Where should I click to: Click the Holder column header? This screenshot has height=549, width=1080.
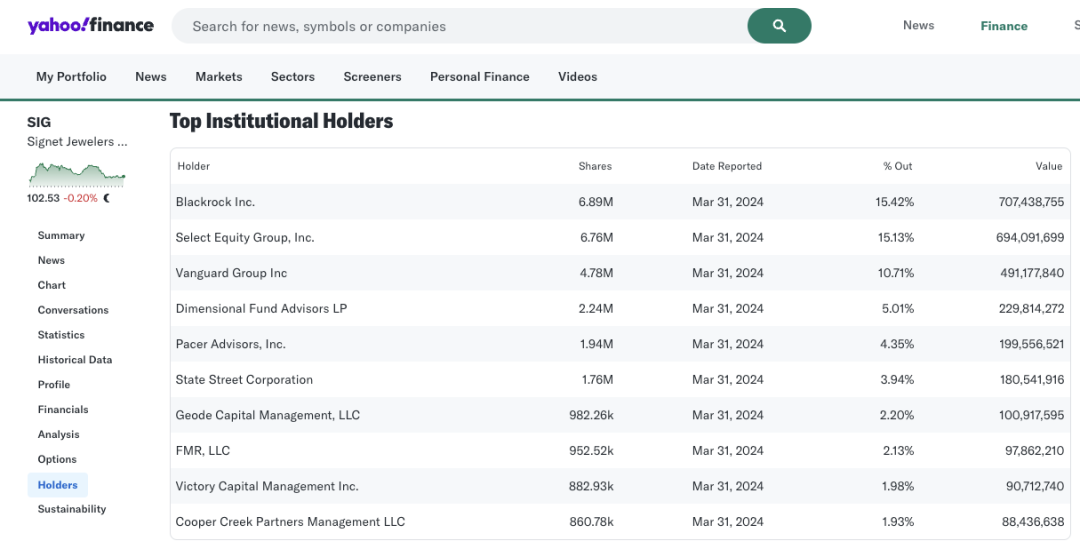(x=194, y=166)
